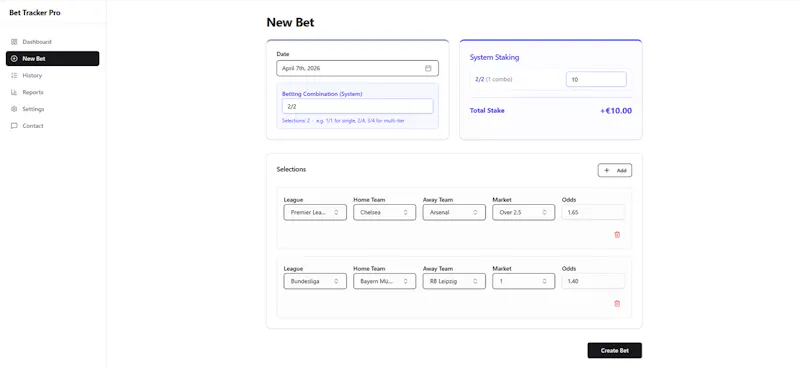Open the RB Leipzig away team dropdown
The image size is (800, 367).
(x=454, y=281)
